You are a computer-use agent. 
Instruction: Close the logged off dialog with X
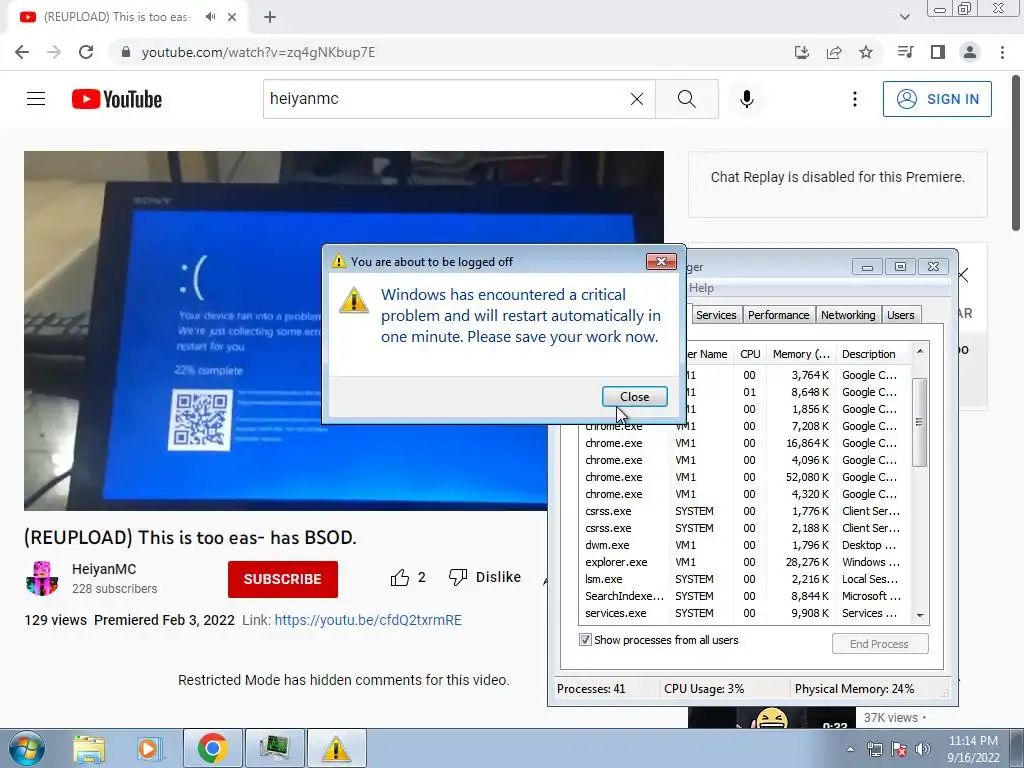tap(661, 261)
